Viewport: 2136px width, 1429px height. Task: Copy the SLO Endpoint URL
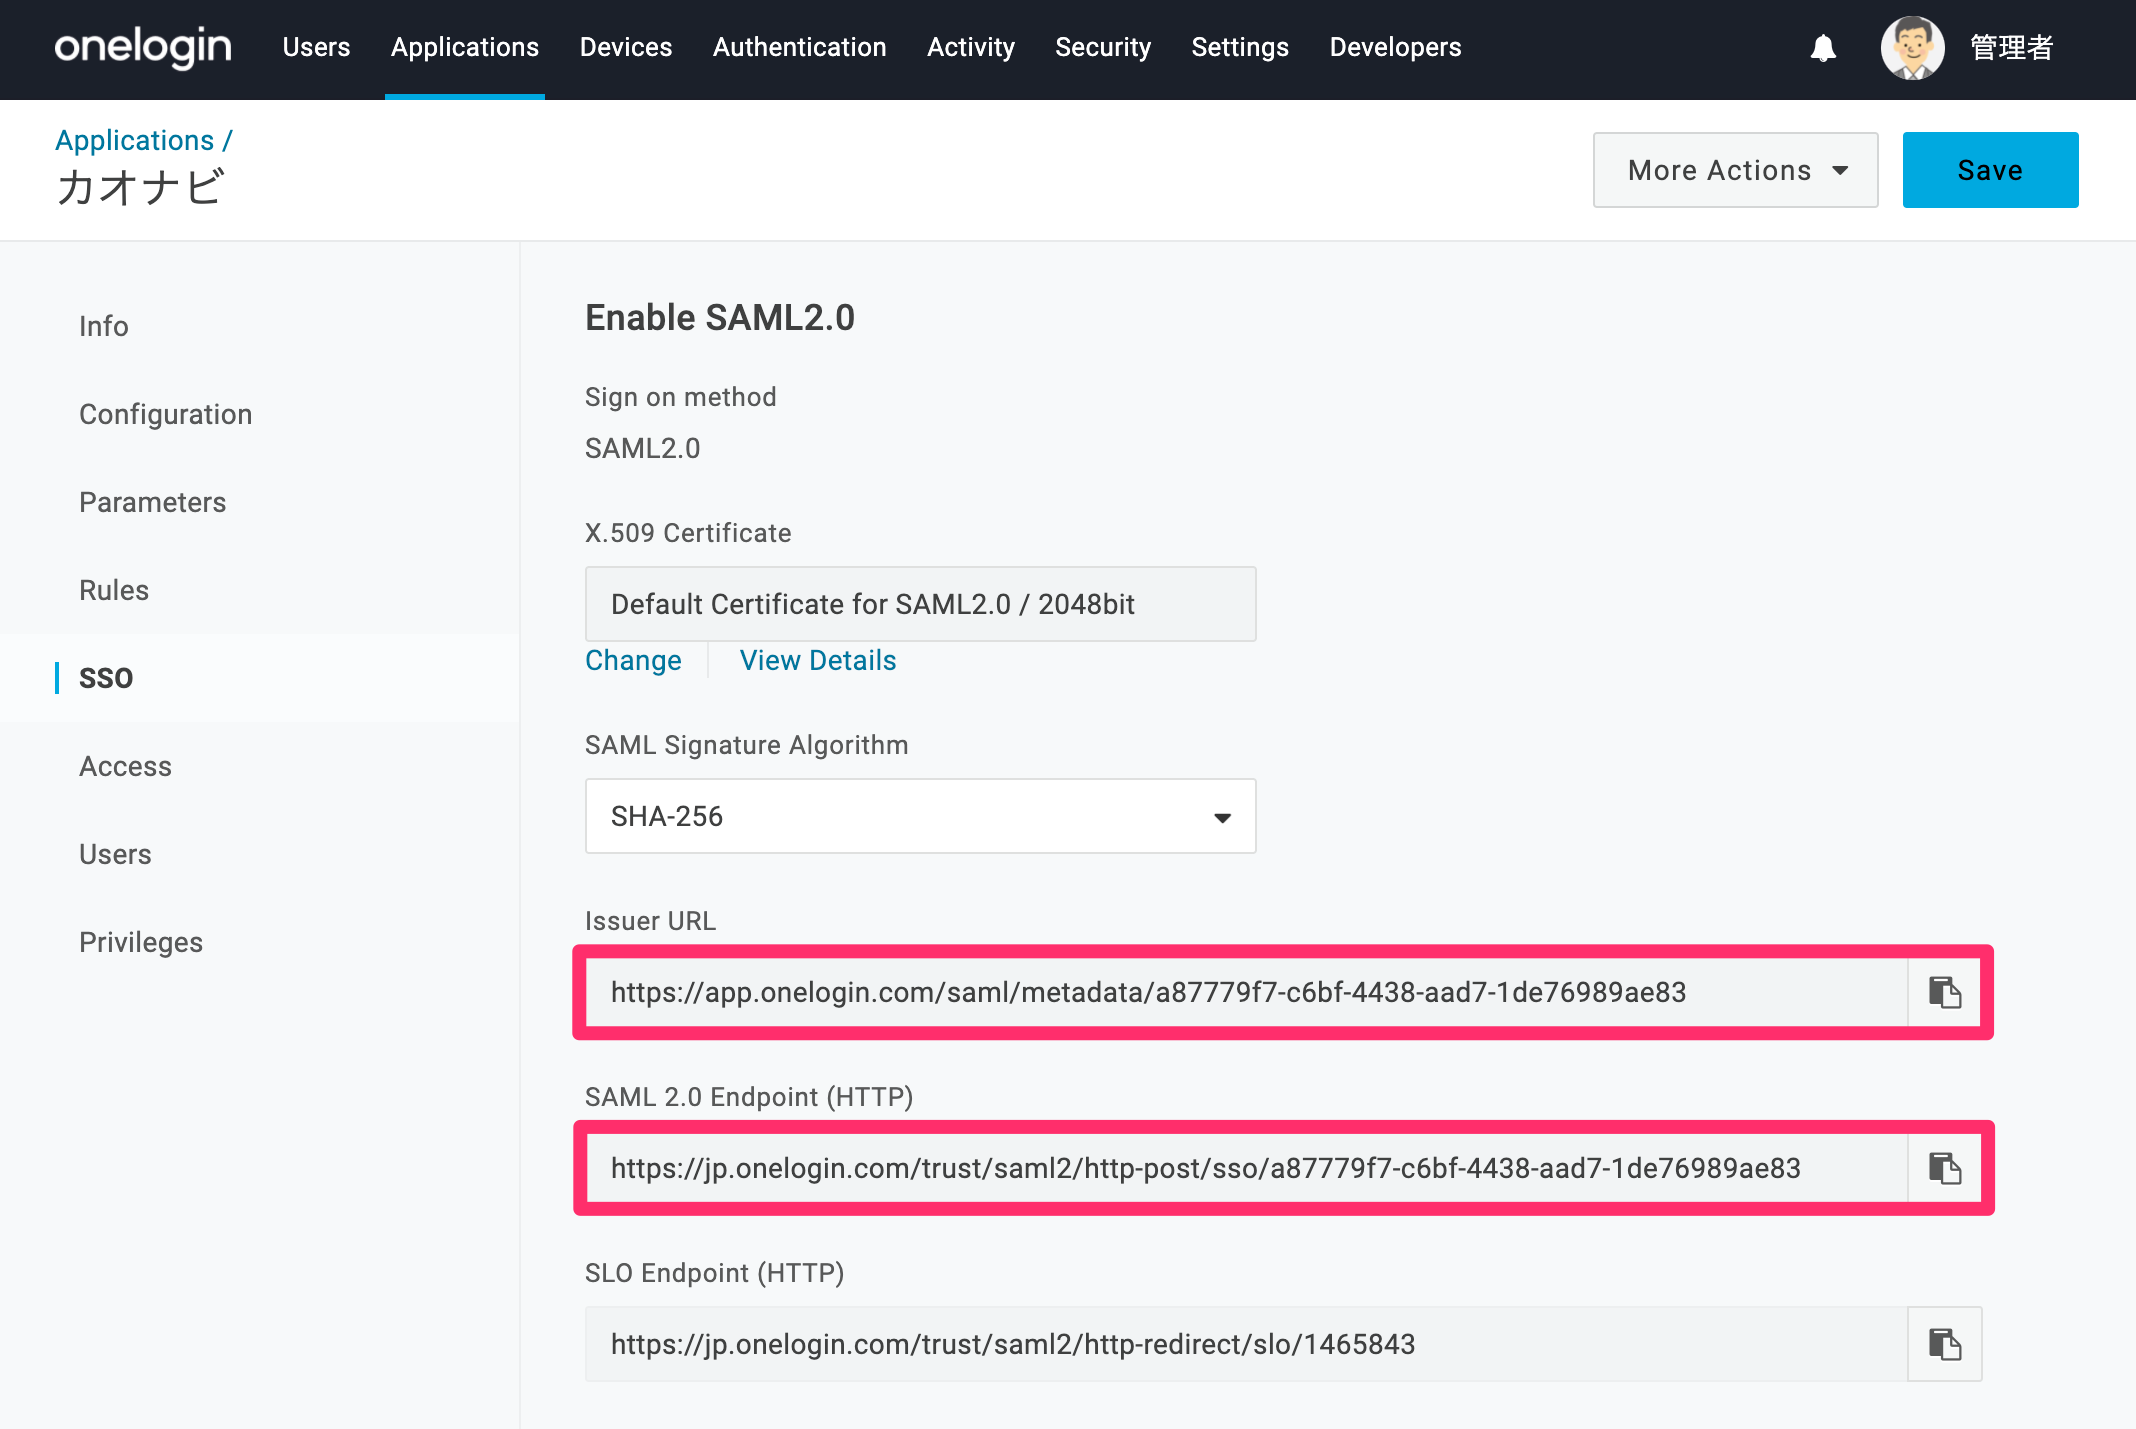1945,1344
